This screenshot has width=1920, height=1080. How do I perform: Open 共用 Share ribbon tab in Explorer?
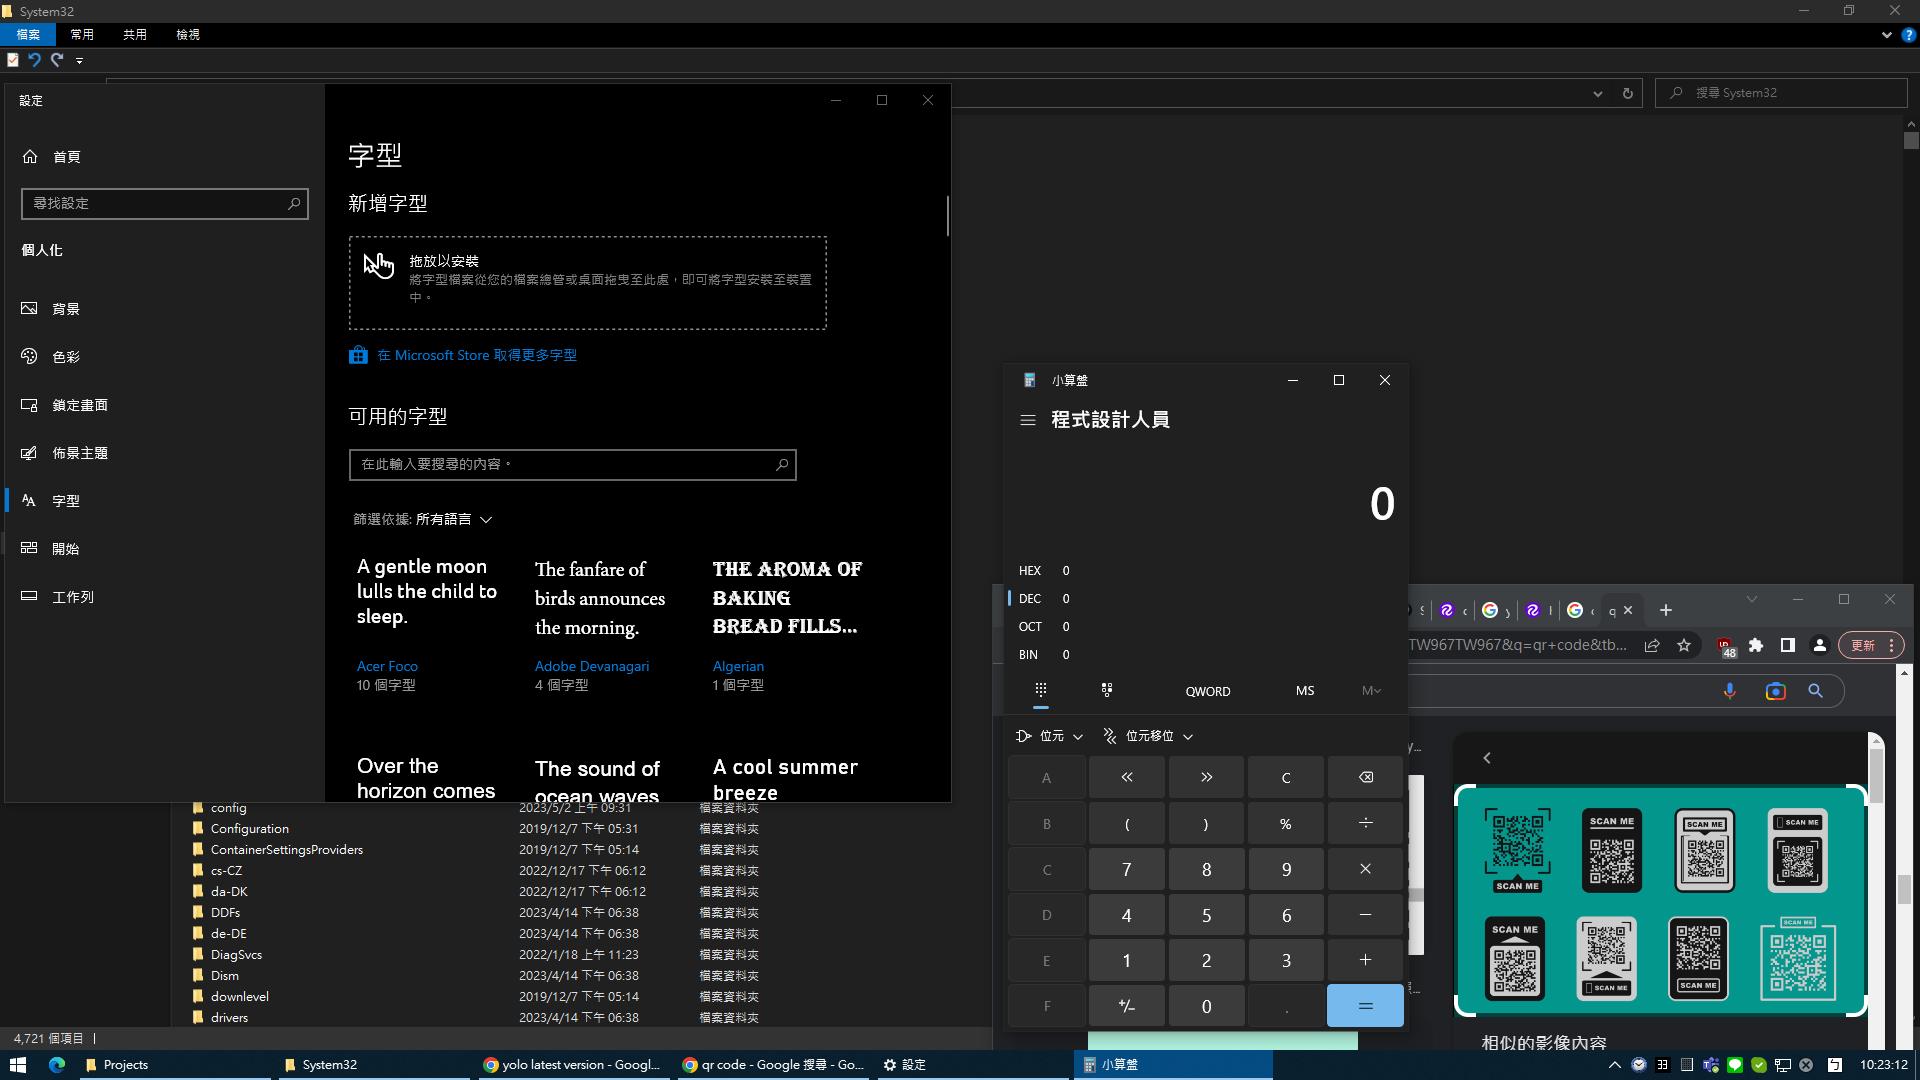tap(135, 34)
